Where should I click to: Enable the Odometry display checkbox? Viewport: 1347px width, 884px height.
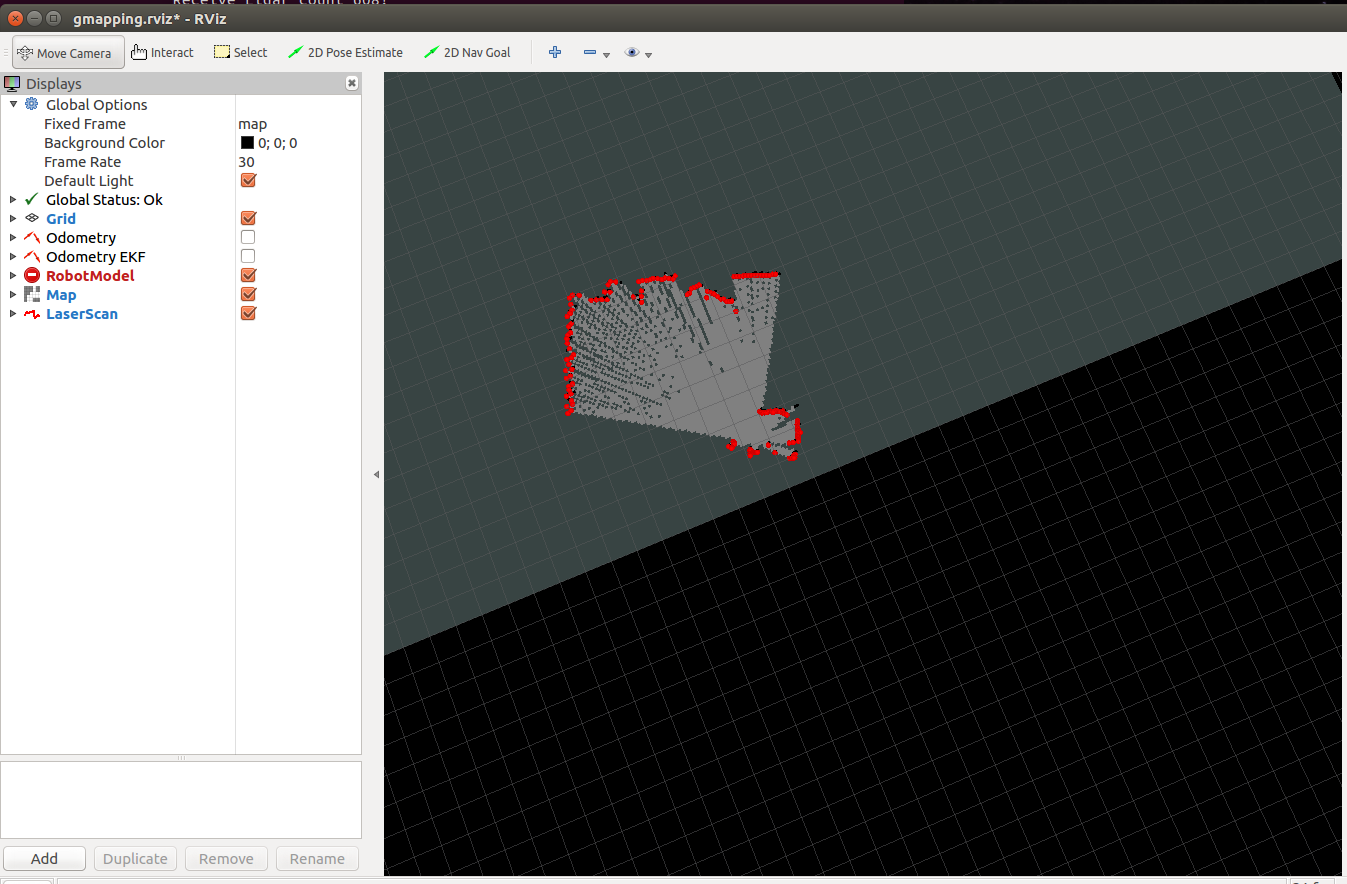[248, 238]
